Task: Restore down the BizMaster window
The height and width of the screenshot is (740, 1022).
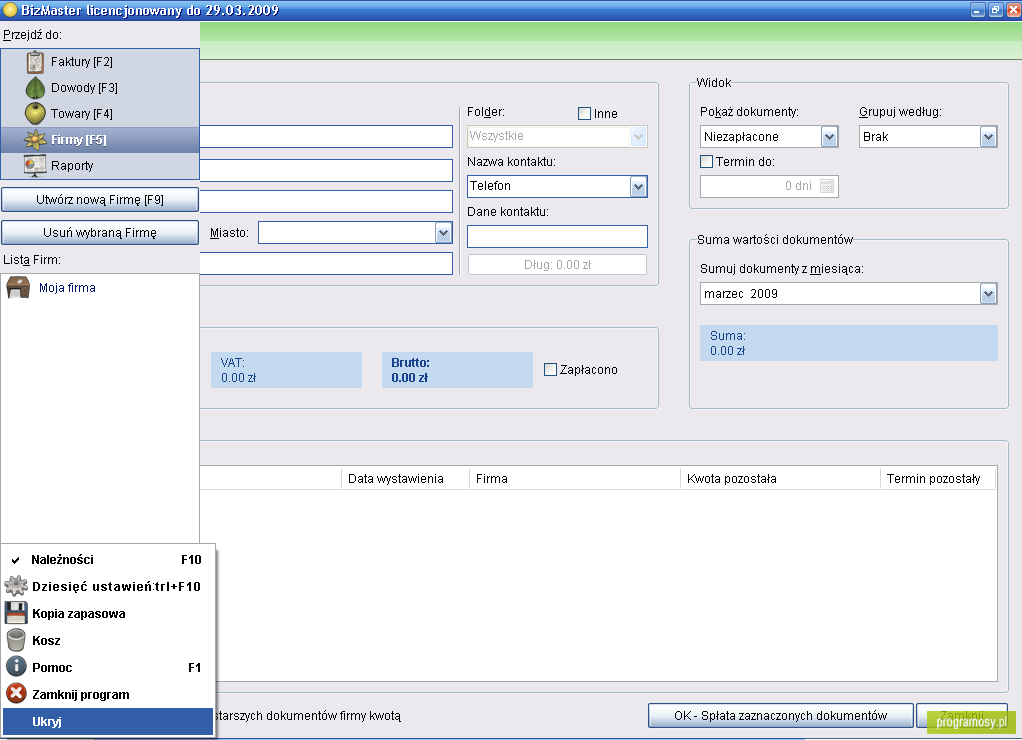Action: click(x=995, y=10)
